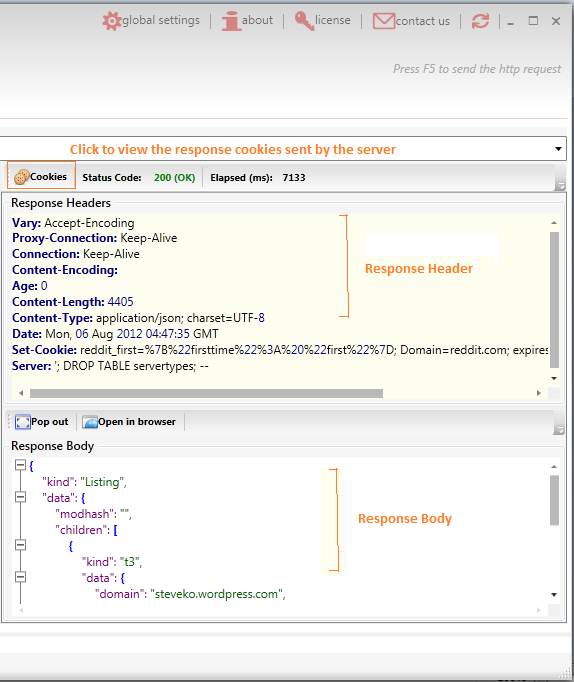Image resolution: width=574 pixels, height=682 pixels.
Task: Collapse the nested "data" node under t3
Action: pyautogui.click(x=20, y=577)
